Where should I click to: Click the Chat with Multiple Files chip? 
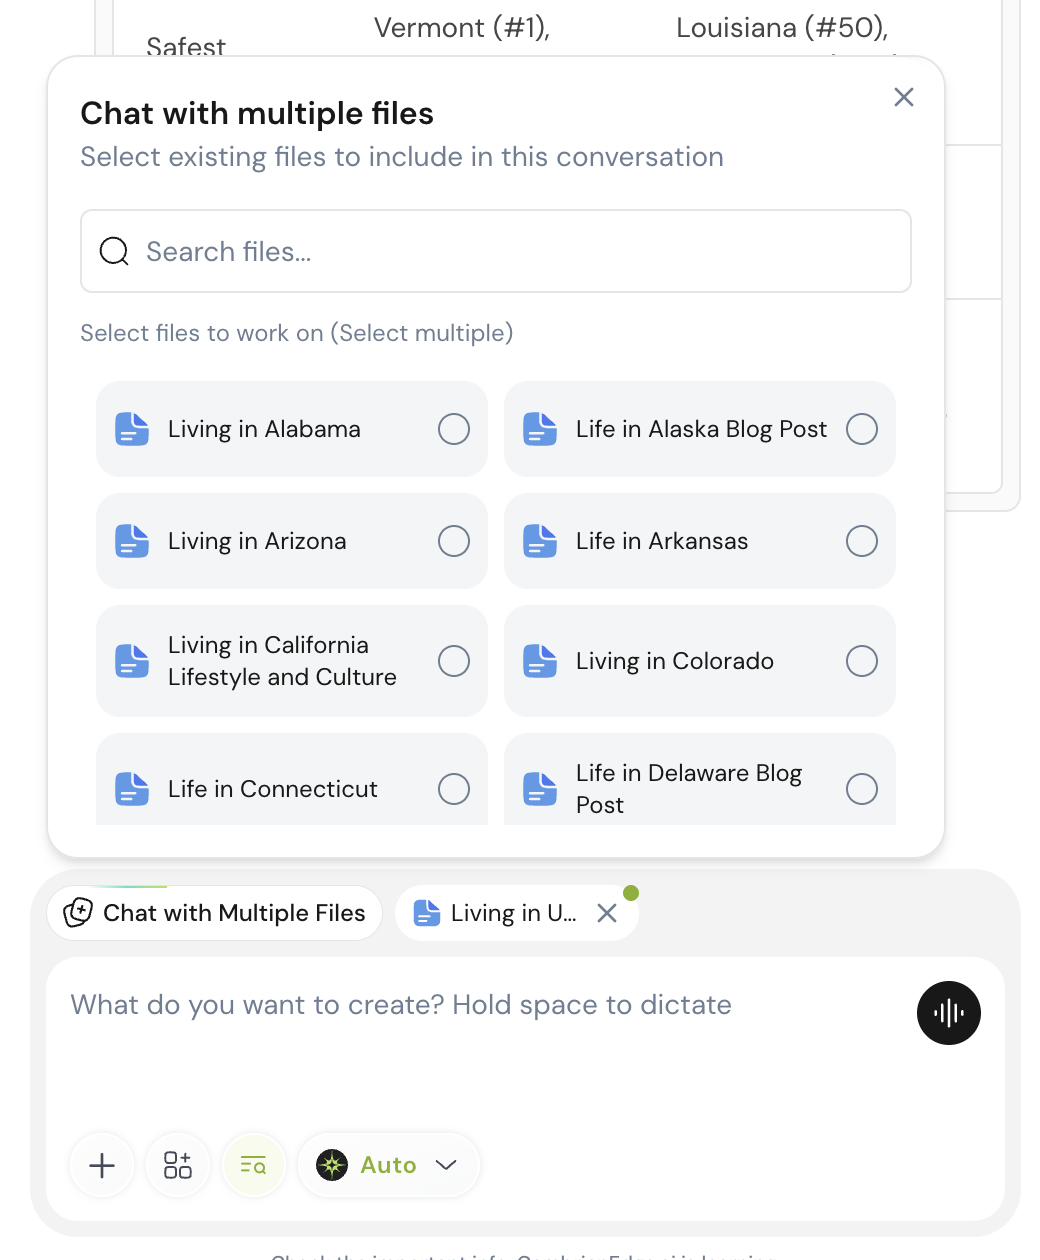215,913
